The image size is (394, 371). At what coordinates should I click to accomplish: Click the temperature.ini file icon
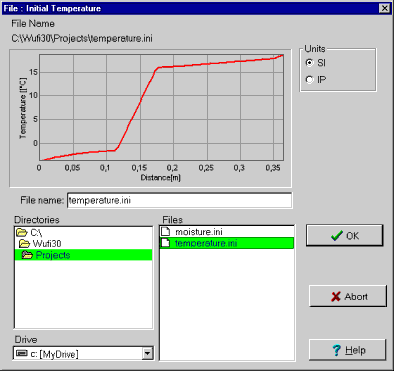(x=166, y=243)
